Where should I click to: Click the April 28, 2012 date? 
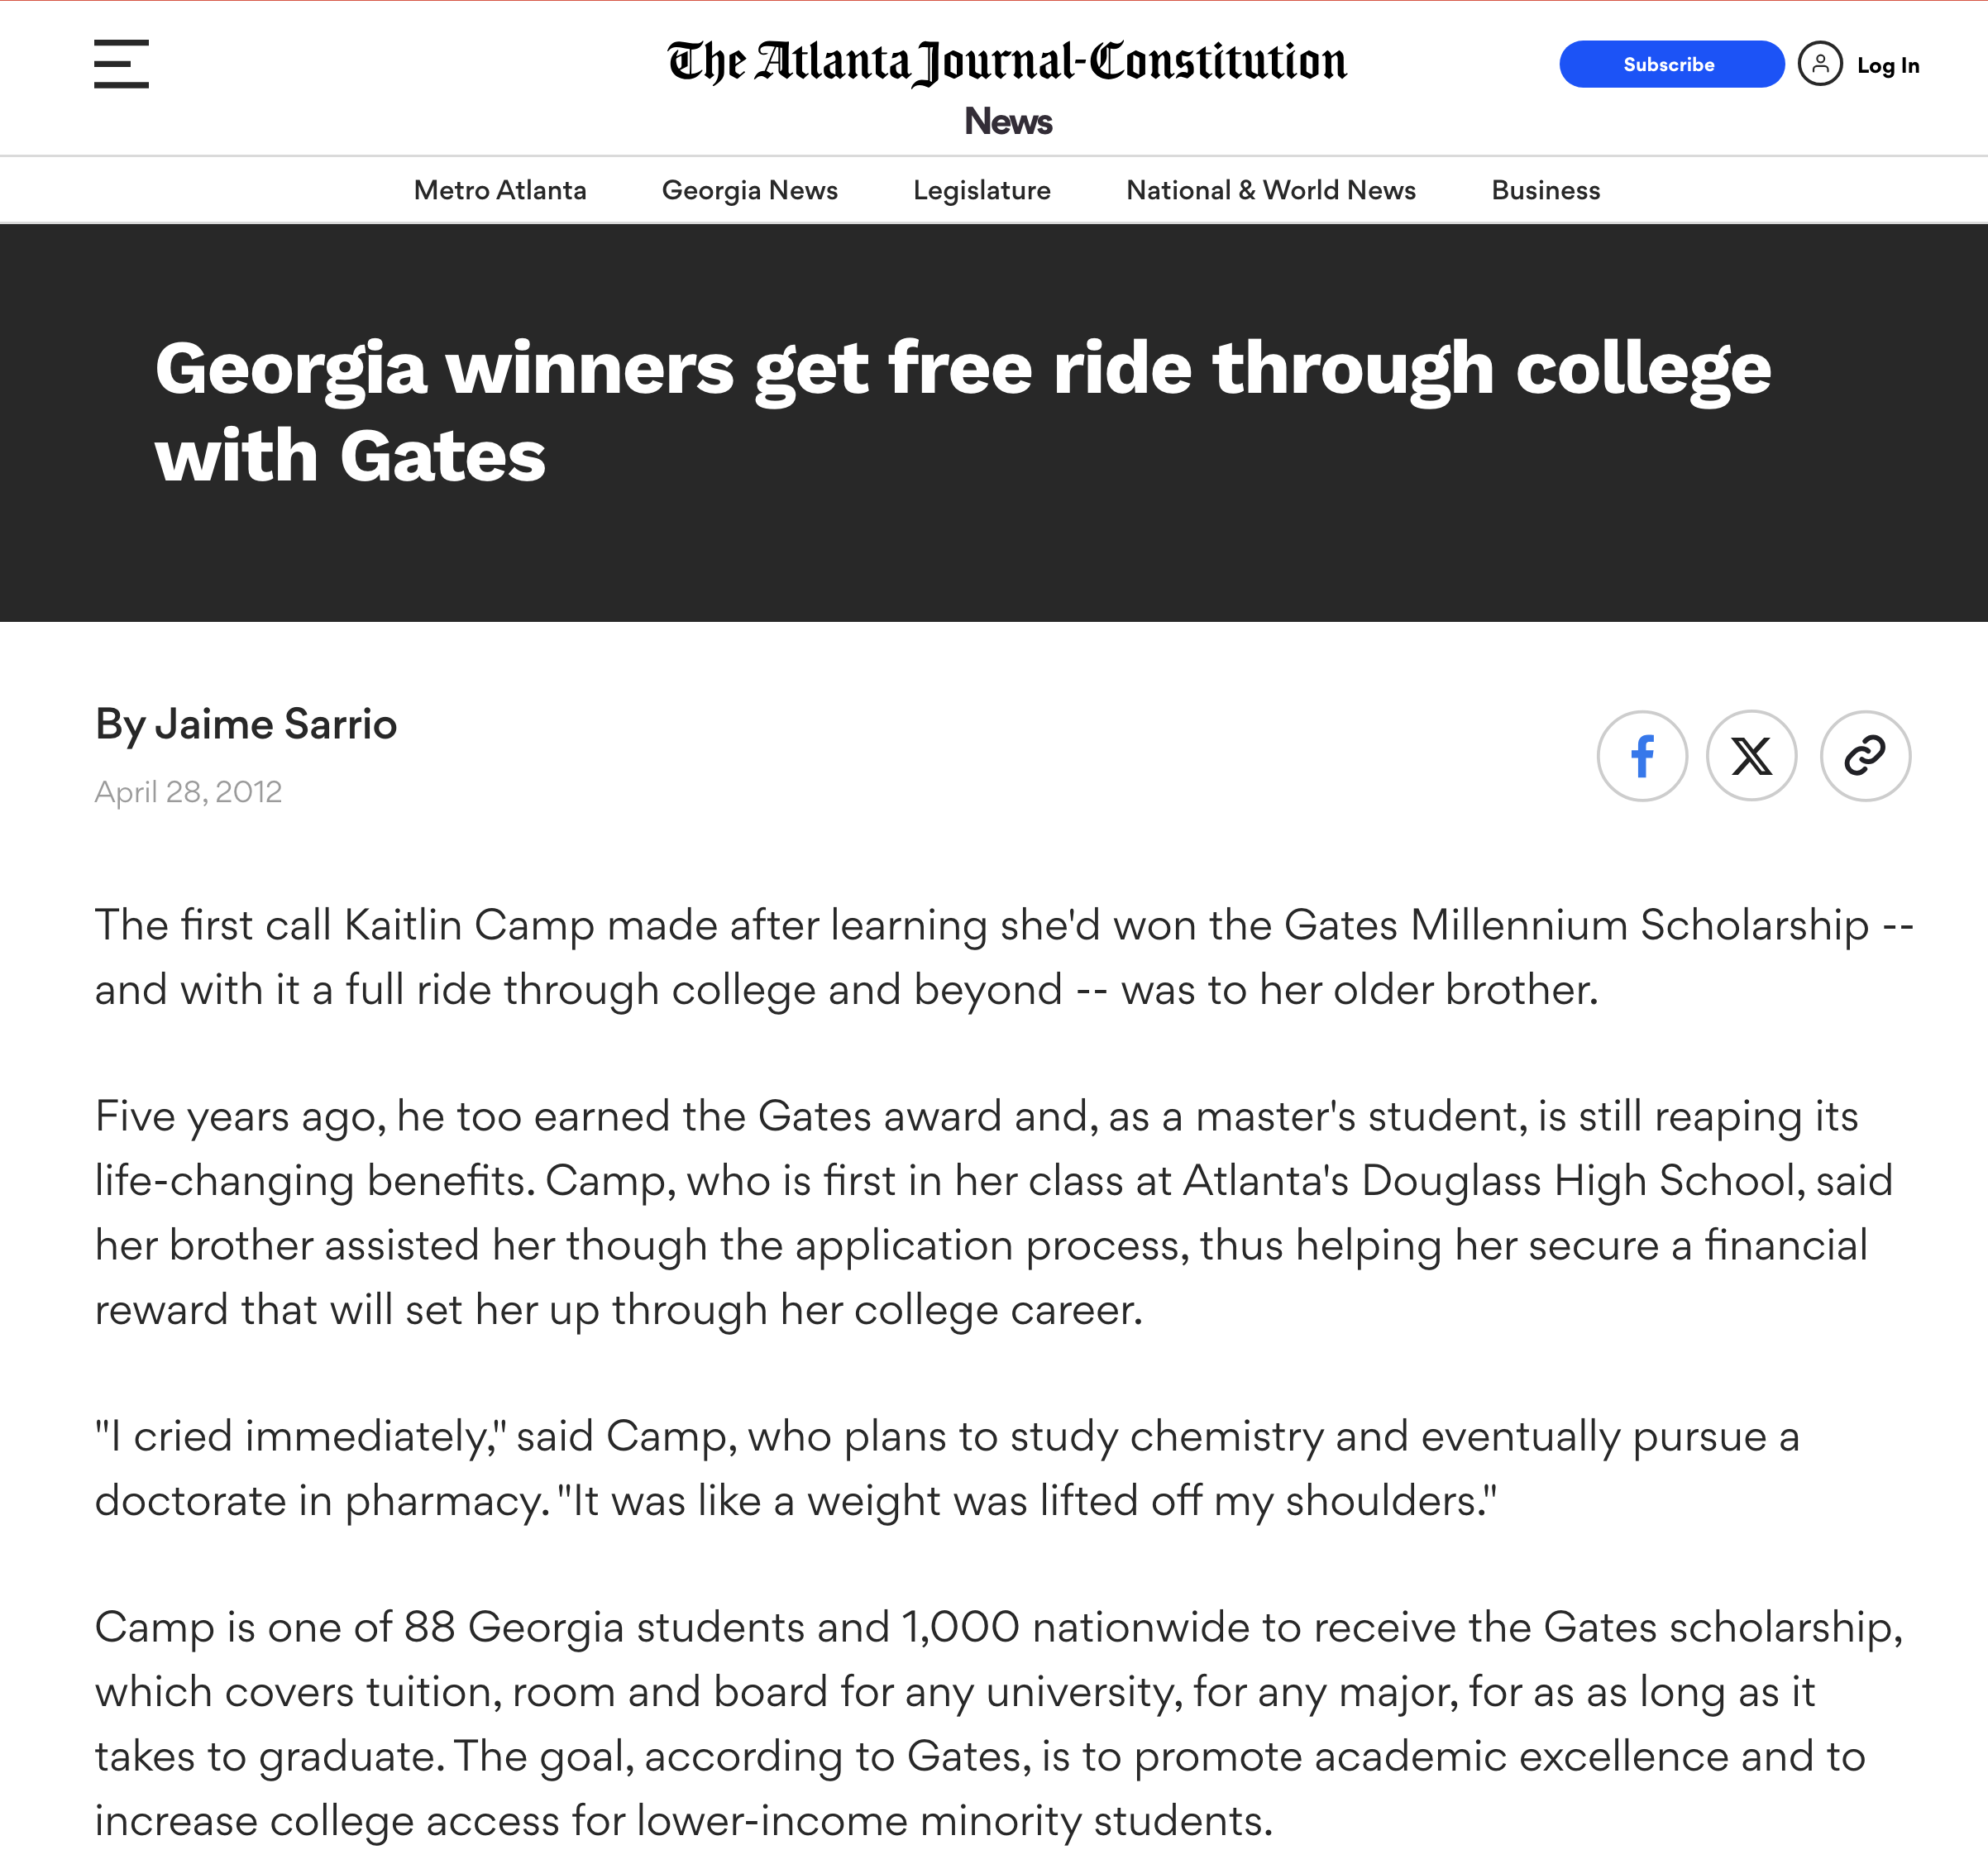pos(188,792)
